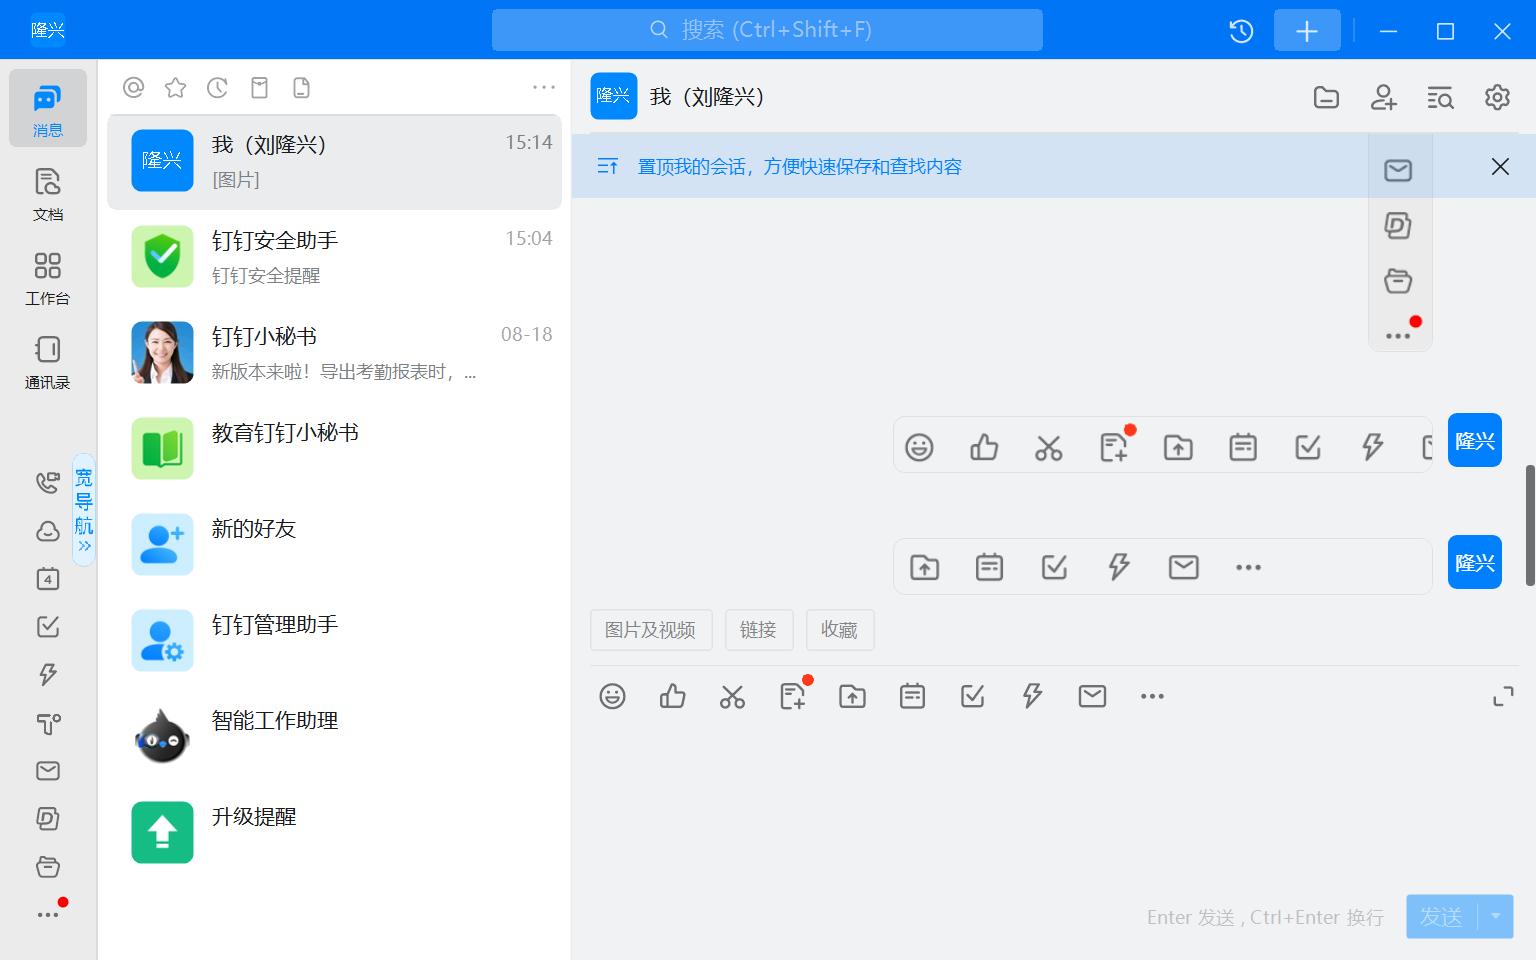This screenshot has width=1536, height=960.
Task: Open the history clock icon in title bar
Action: (x=1241, y=31)
